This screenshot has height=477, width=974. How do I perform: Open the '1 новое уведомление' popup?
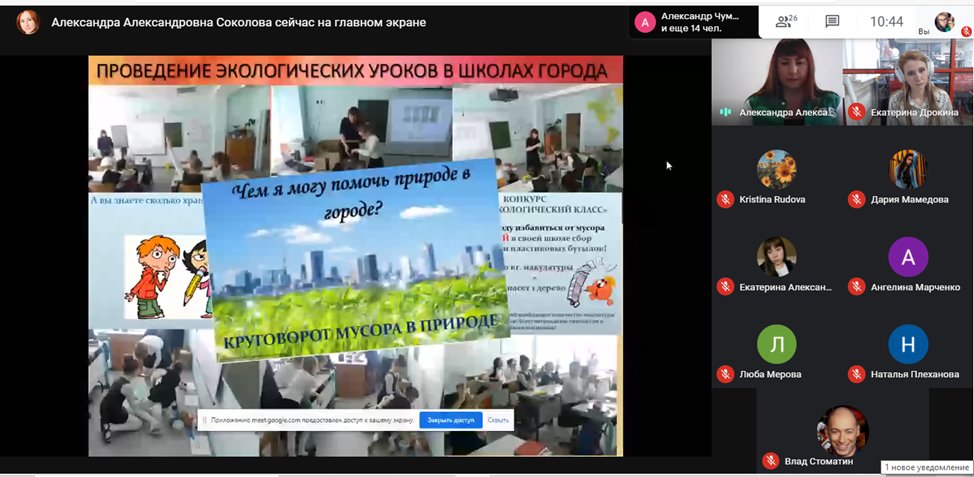pos(926,468)
